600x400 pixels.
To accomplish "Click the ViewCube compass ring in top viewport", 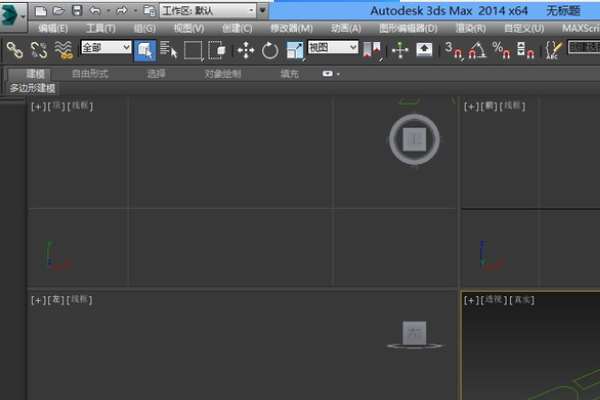I will coord(393,139).
